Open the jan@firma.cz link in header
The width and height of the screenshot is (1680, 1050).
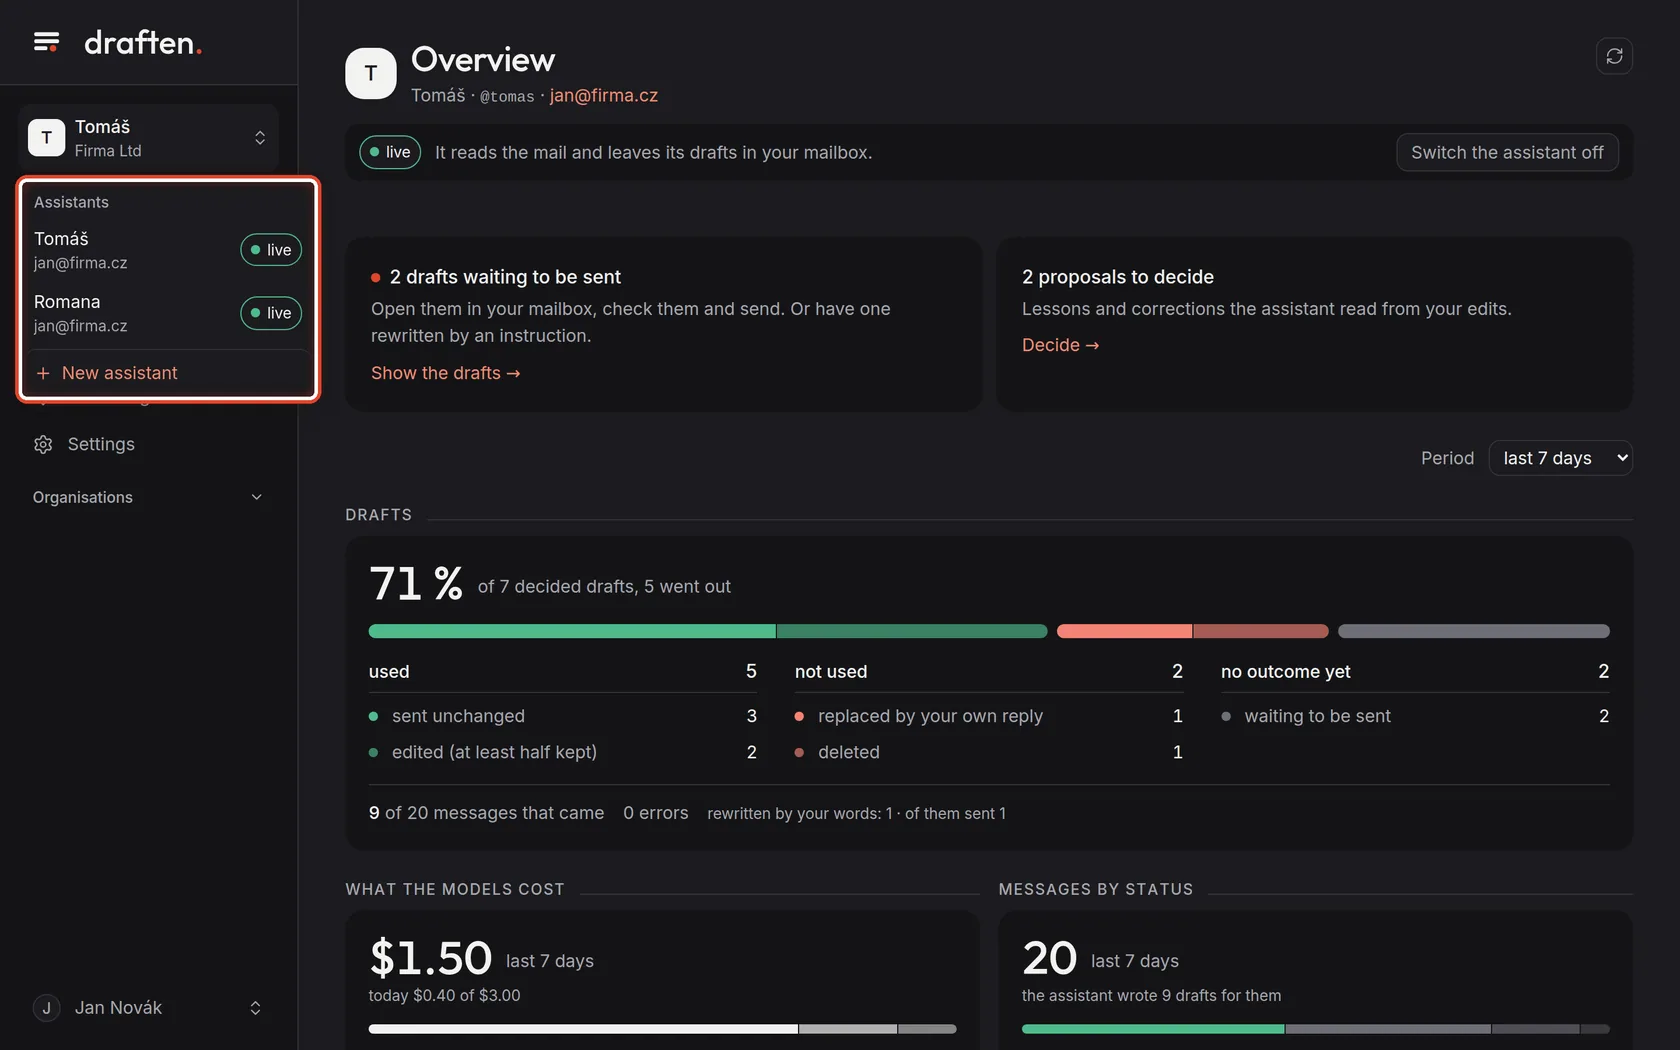click(604, 95)
